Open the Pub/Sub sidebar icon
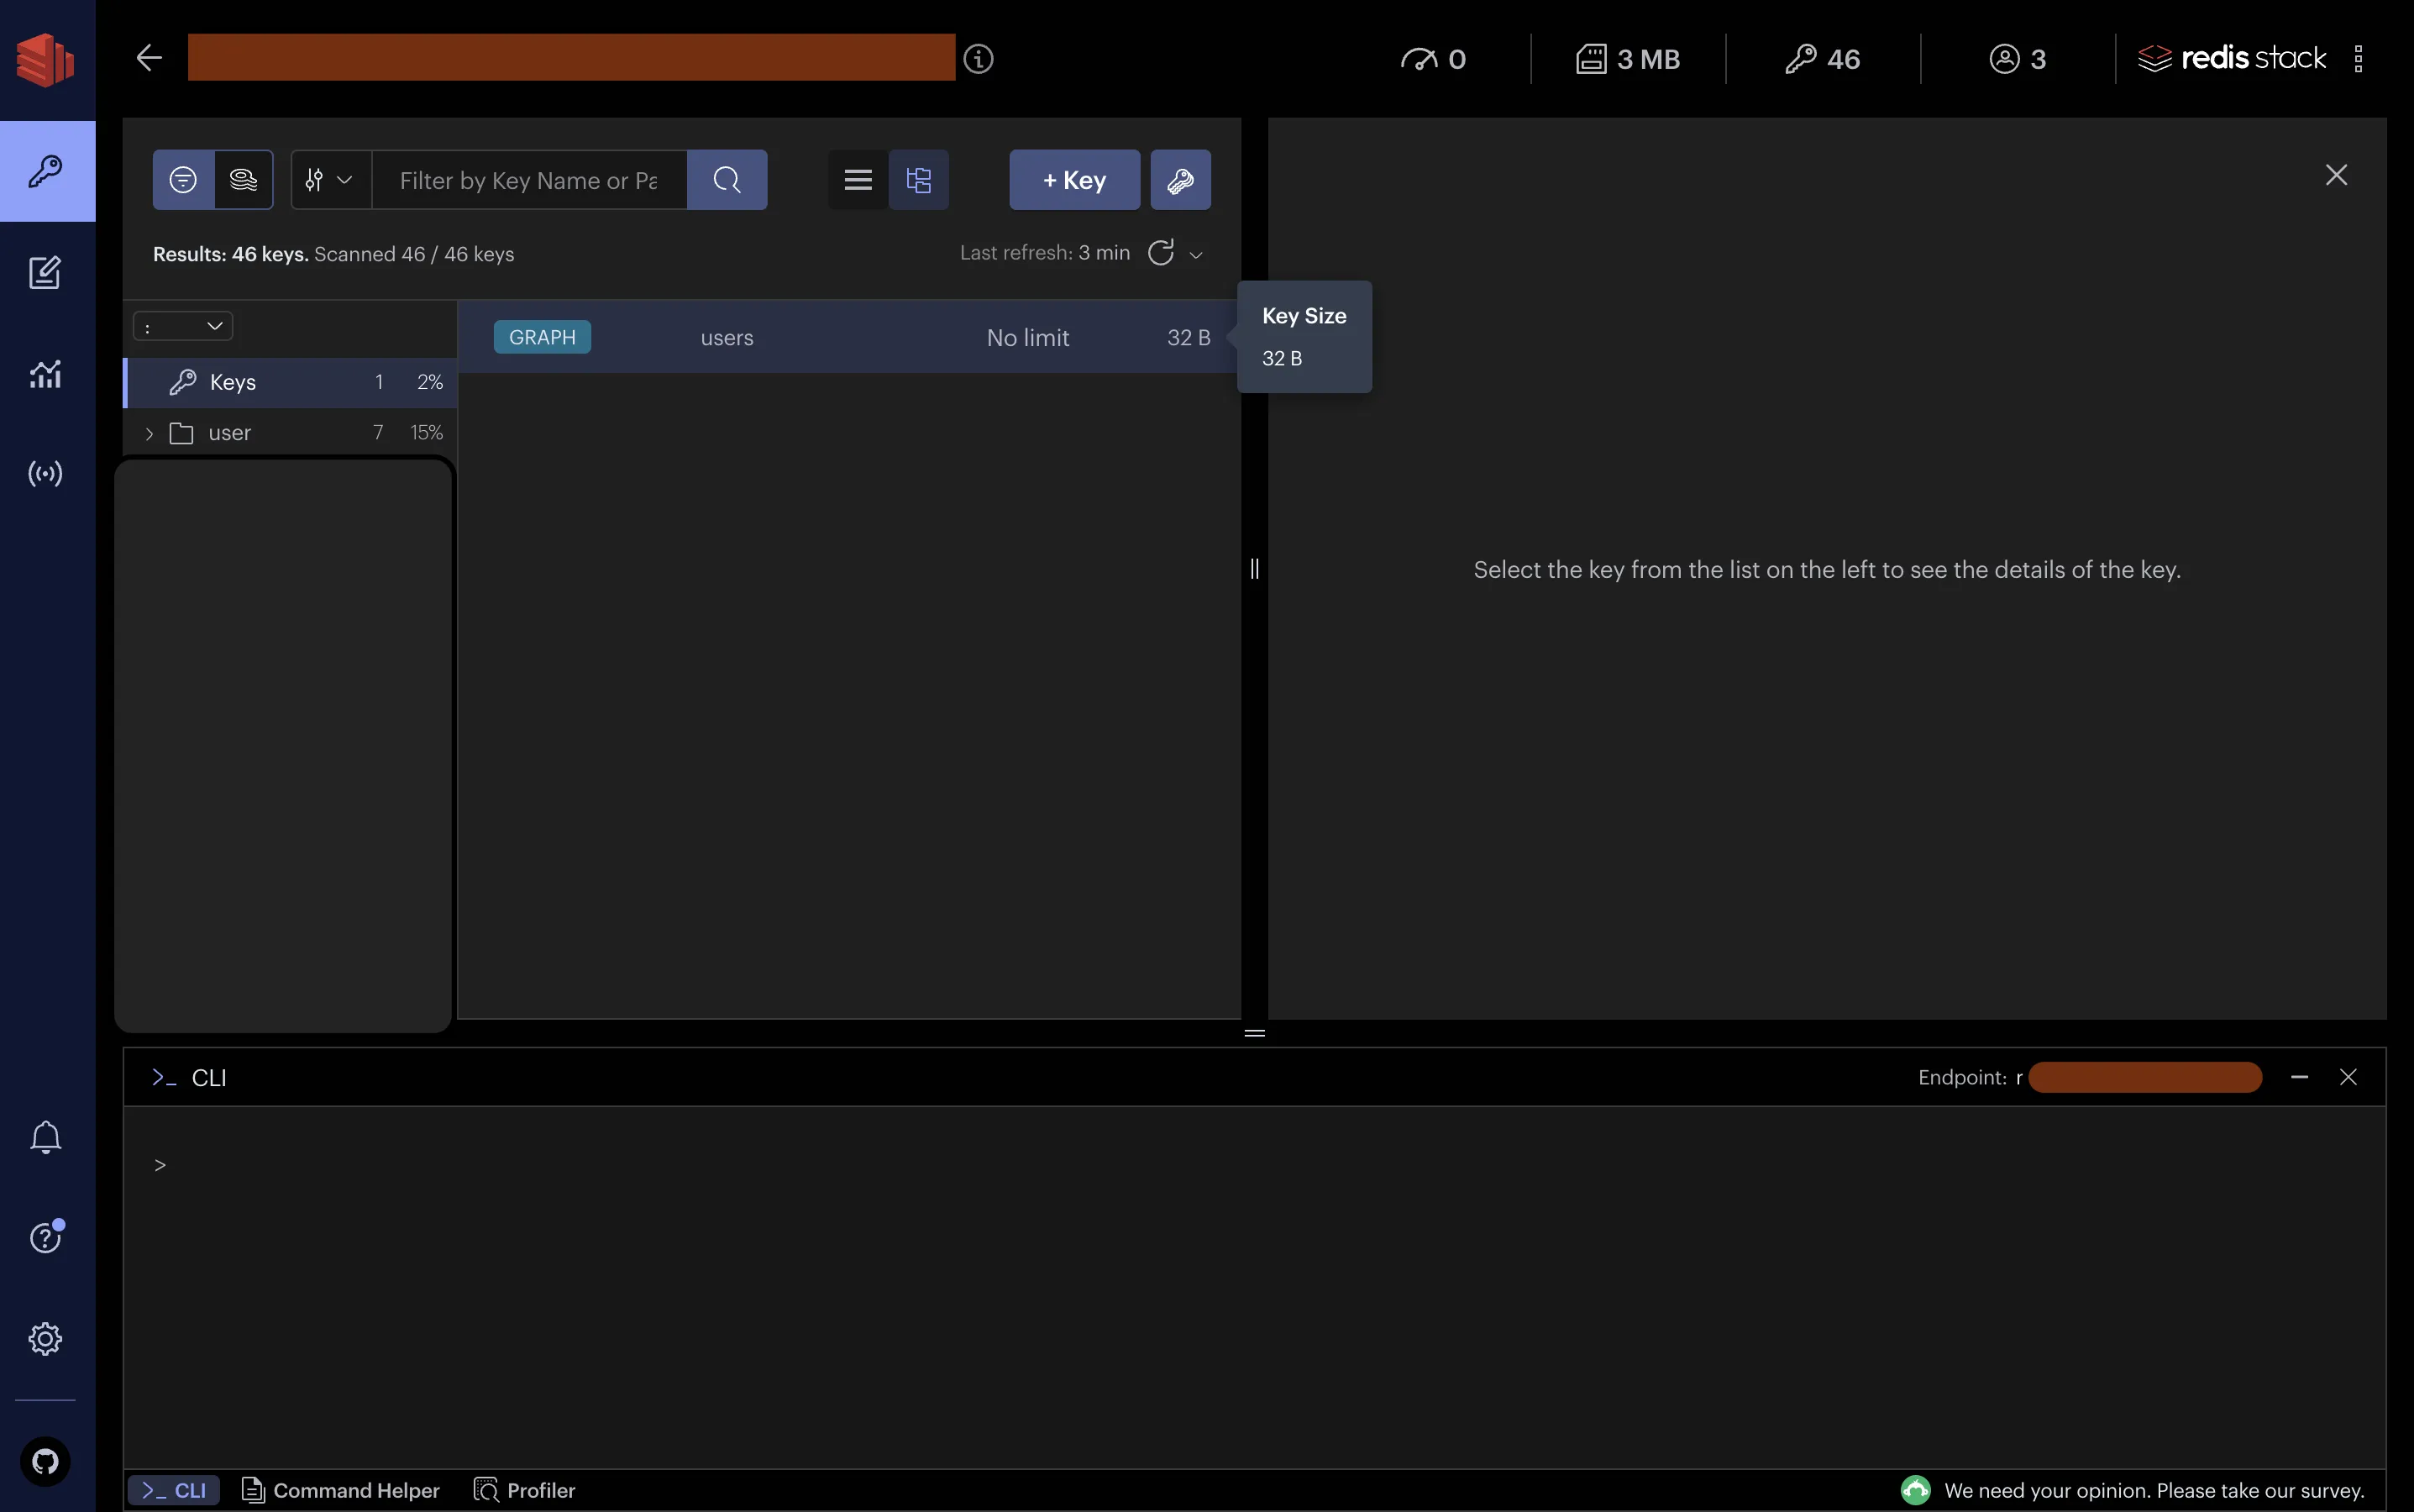 (45, 473)
